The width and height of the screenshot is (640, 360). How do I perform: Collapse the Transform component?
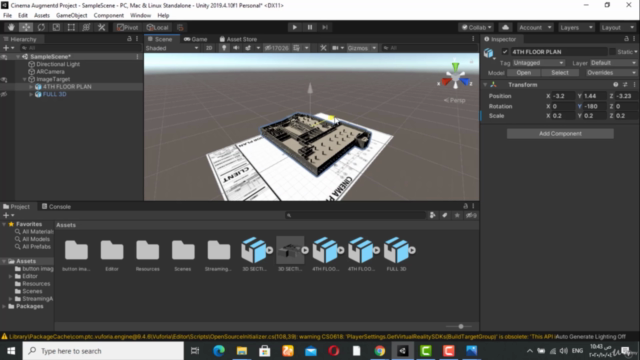485,85
